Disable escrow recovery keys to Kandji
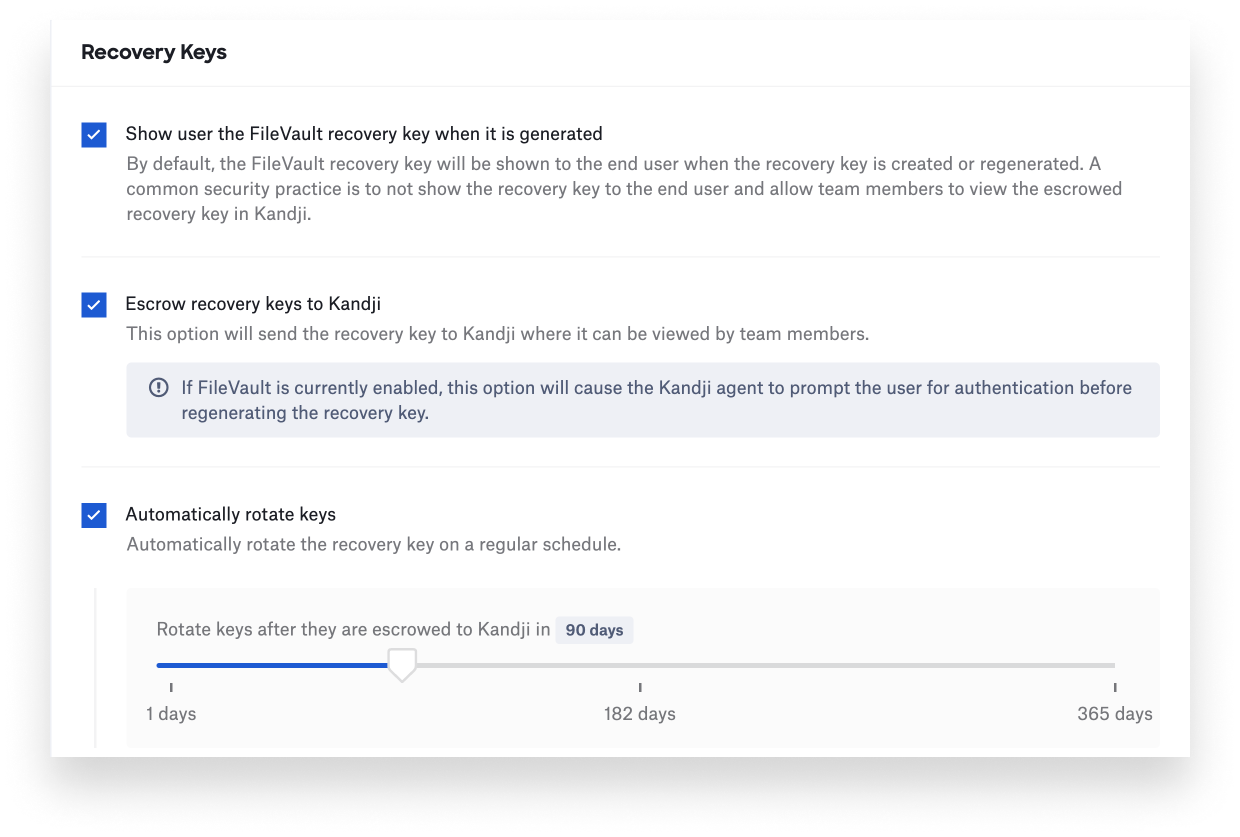Image resolution: width=1240 pixels, height=837 pixels. pos(93,304)
